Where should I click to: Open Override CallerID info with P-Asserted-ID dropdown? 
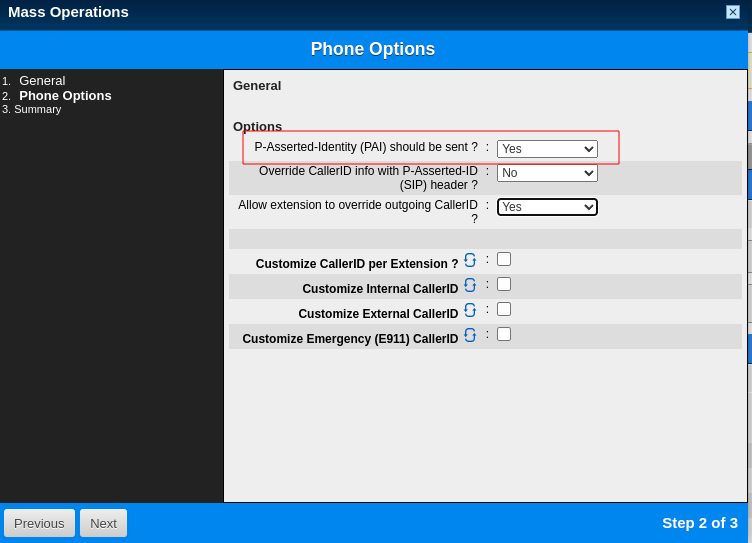[547, 173]
